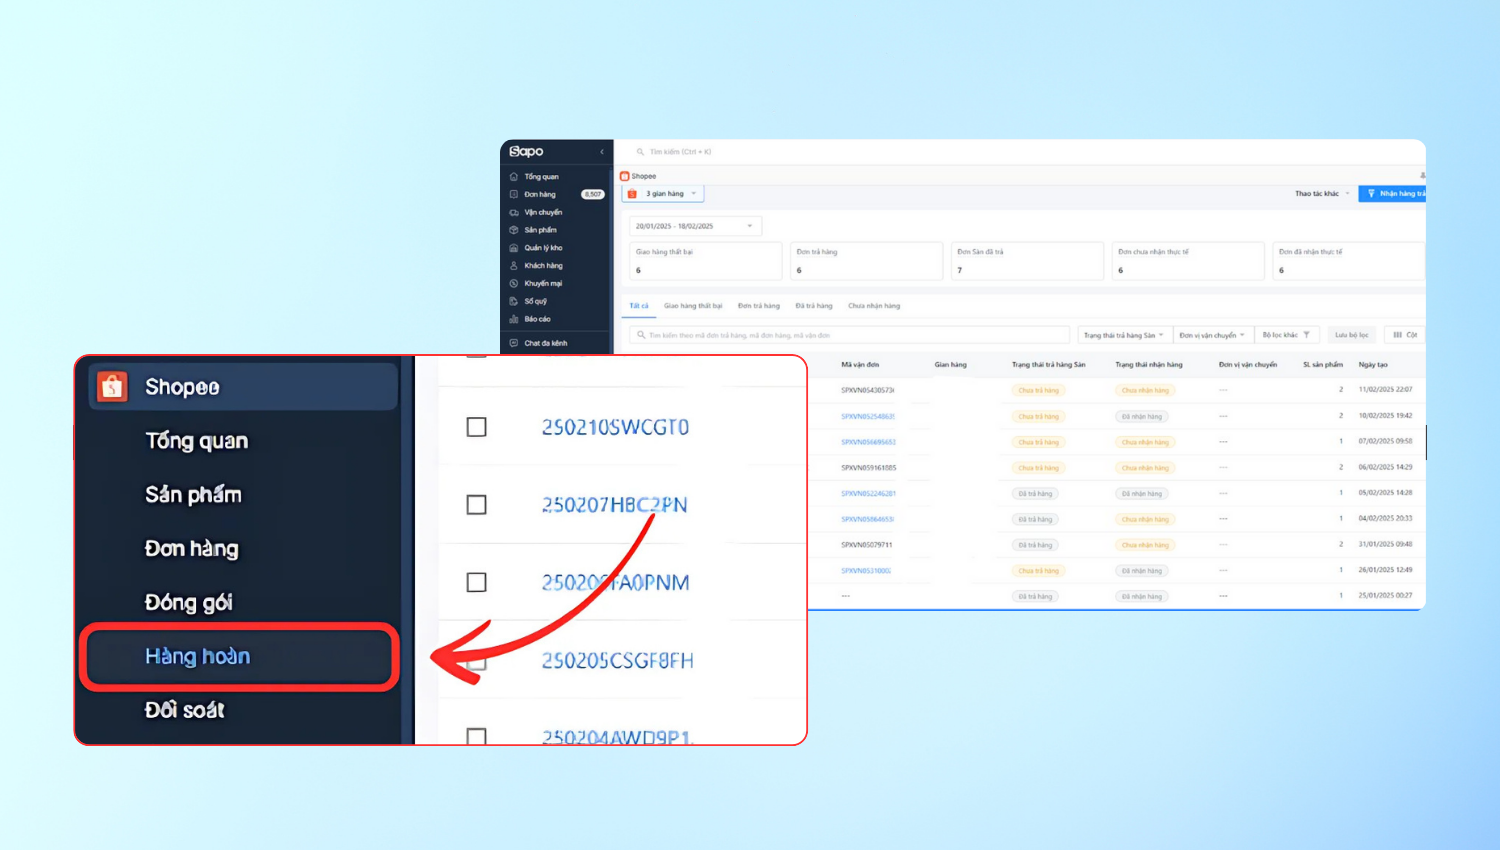Click the Đơn đã nhận thực tế summary card
The height and width of the screenshot is (850, 1500).
1349,261
